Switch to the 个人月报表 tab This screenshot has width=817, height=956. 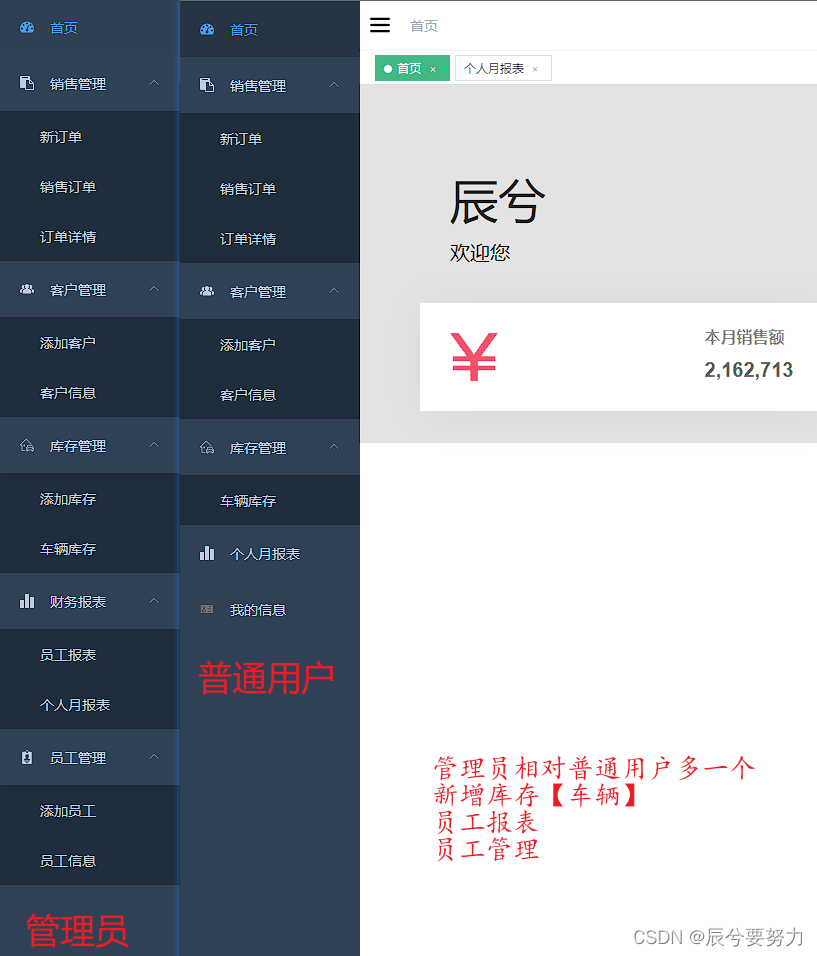(497, 68)
